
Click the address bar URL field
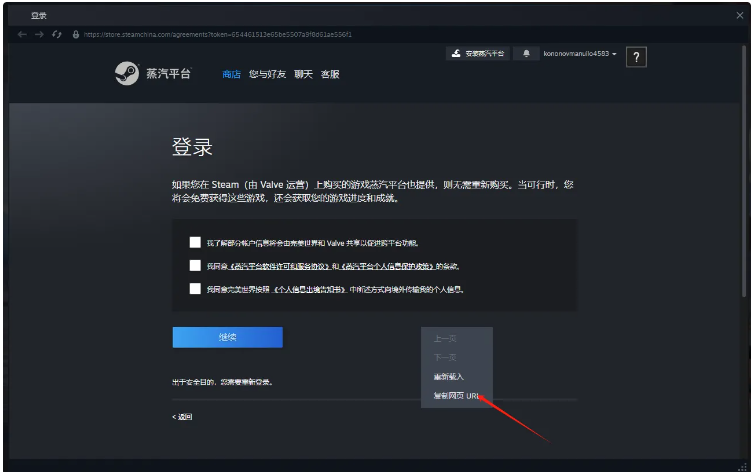[217, 35]
